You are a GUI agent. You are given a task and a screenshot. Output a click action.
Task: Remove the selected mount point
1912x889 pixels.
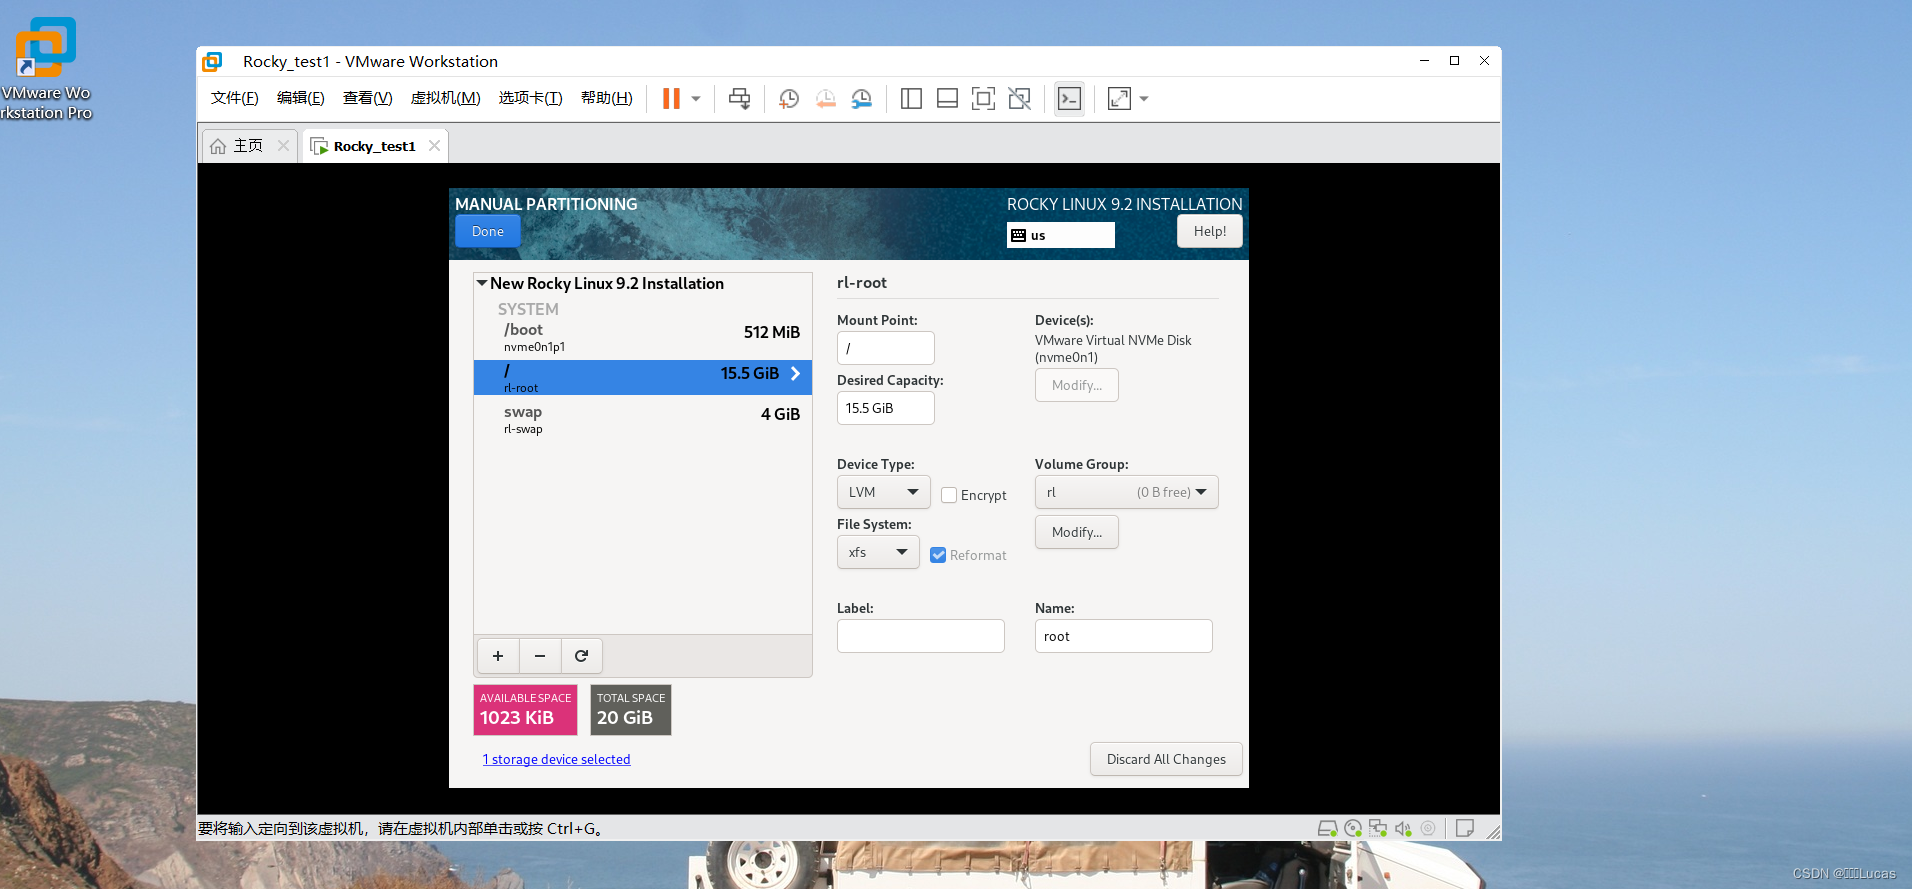point(540,656)
